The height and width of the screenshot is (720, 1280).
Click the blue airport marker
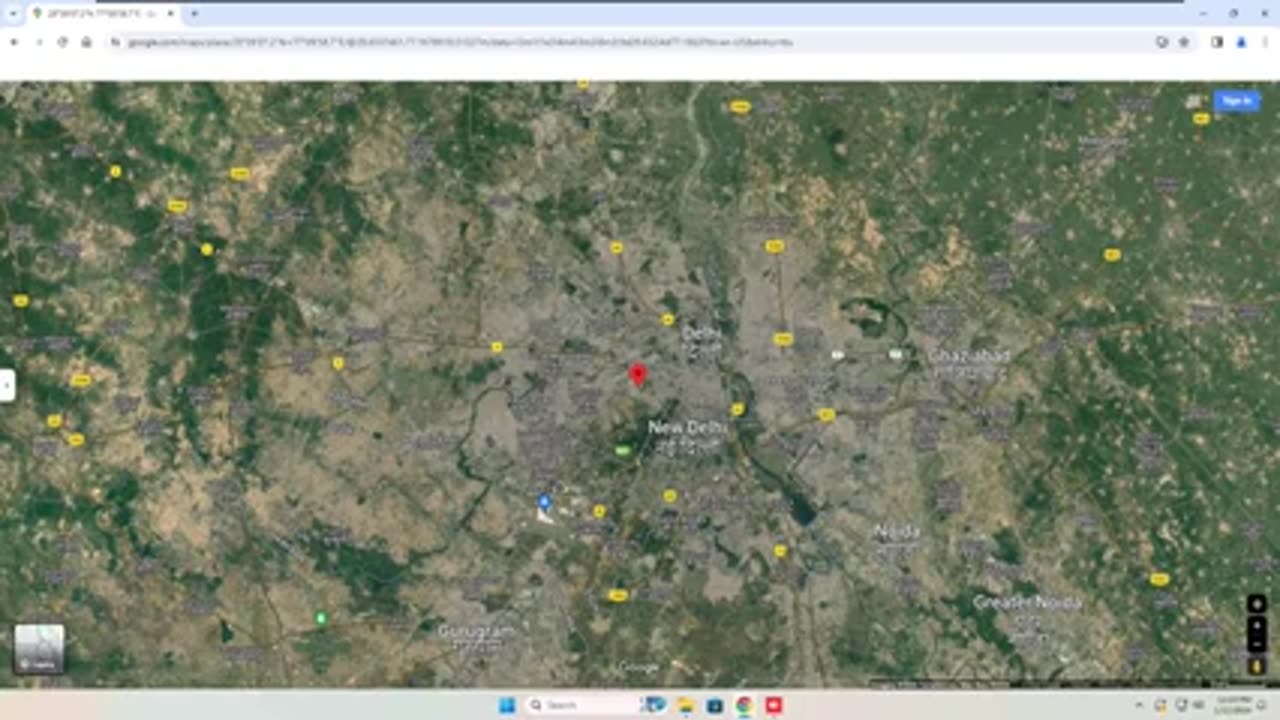click(x=544, y=501)
